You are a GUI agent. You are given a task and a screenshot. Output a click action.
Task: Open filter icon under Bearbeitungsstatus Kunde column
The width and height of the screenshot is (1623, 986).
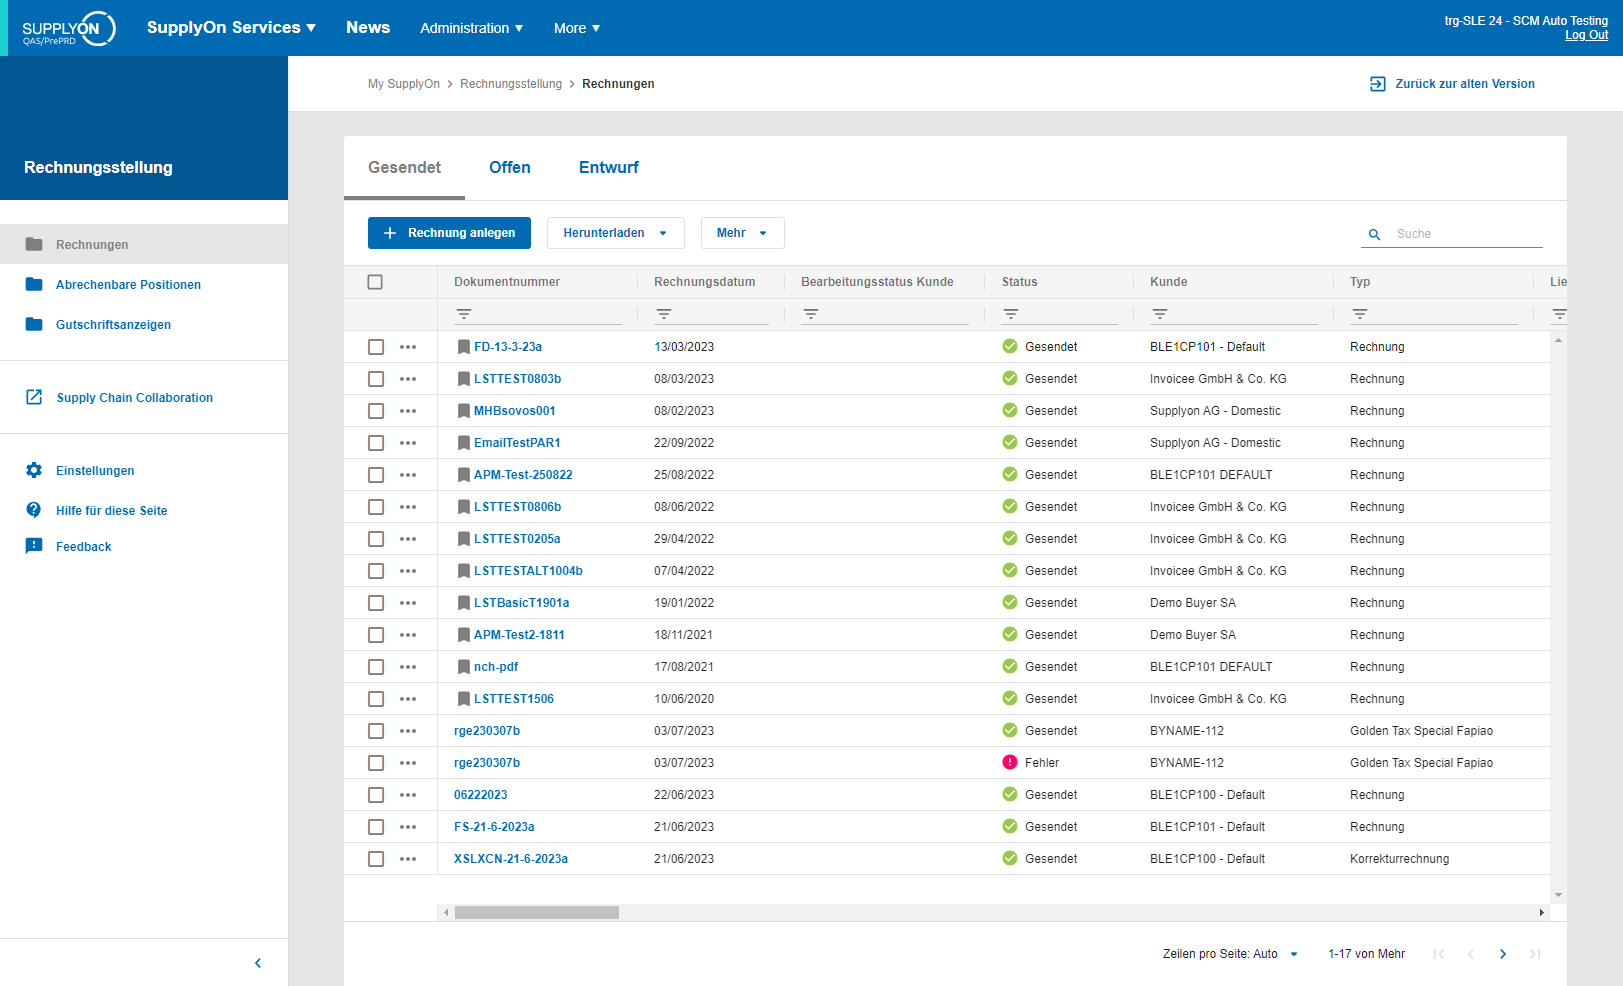pyautogui.click(x=810, y=314)
